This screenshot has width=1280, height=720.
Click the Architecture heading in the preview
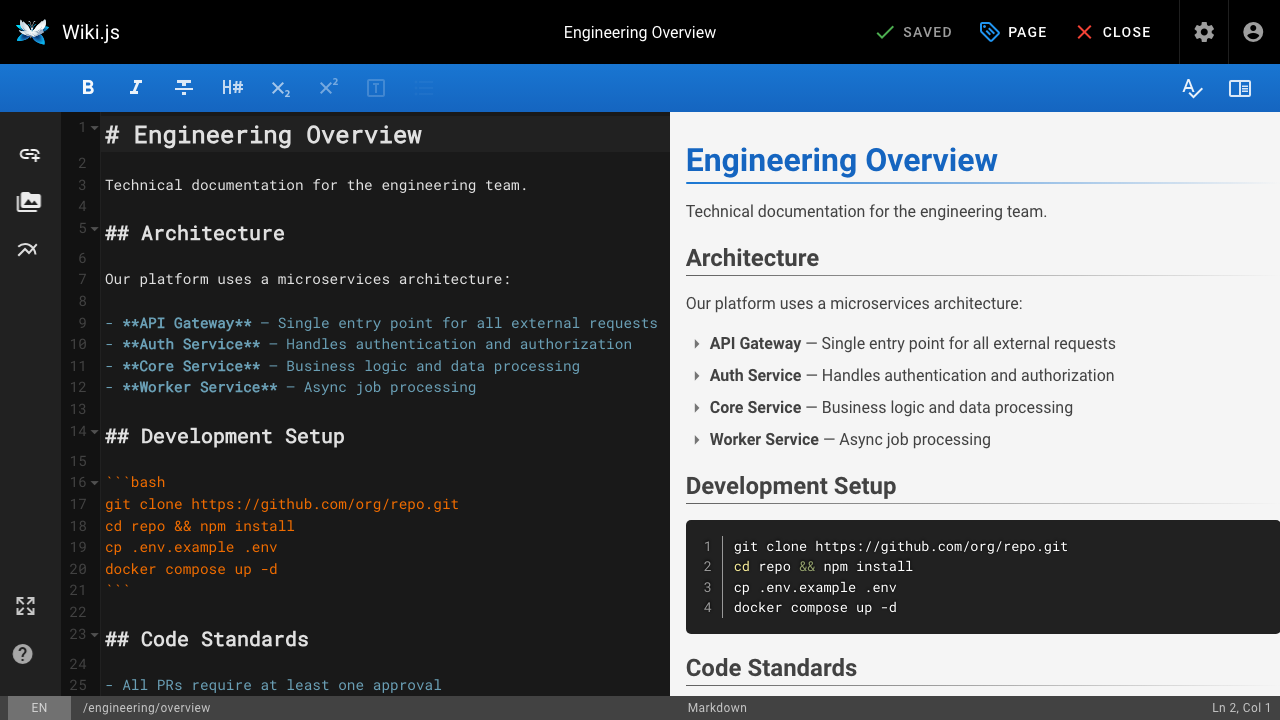pyautogui.click(x=752, y=258)
